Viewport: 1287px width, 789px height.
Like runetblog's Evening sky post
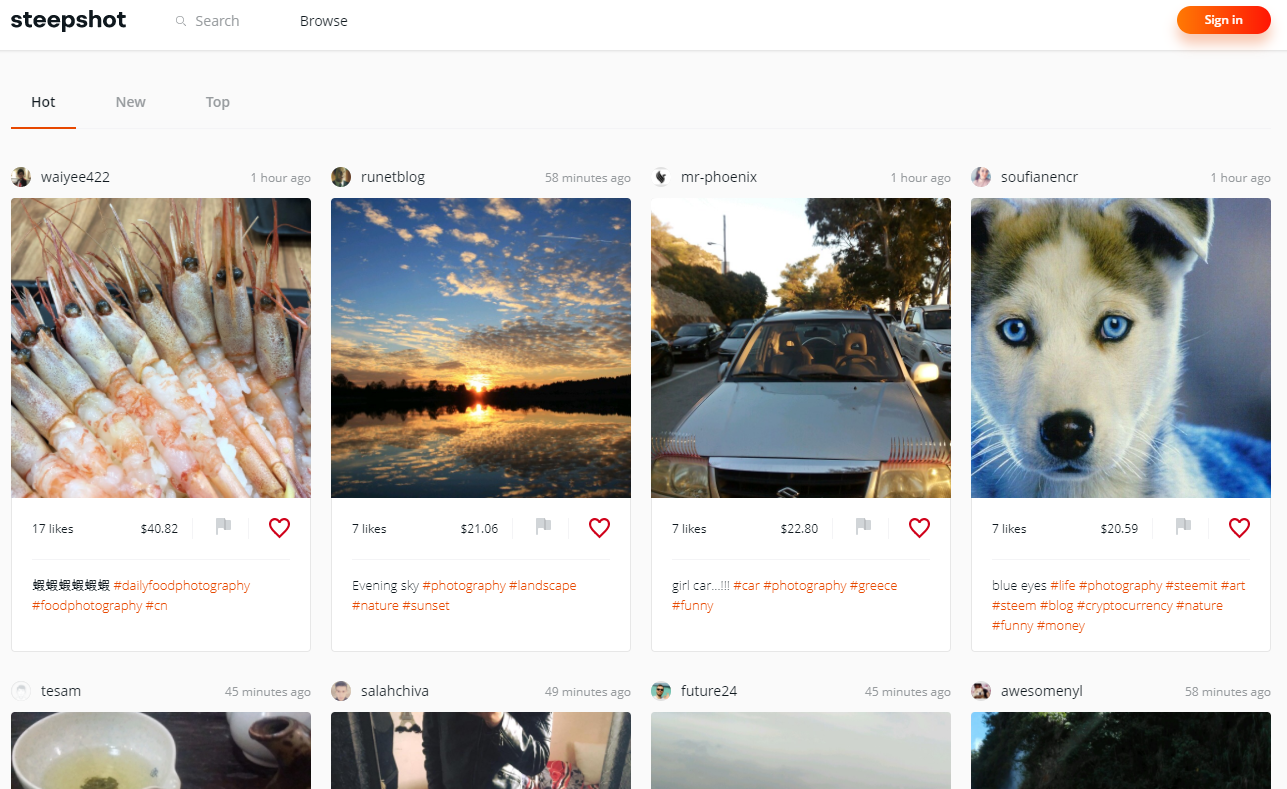(599, 528)
